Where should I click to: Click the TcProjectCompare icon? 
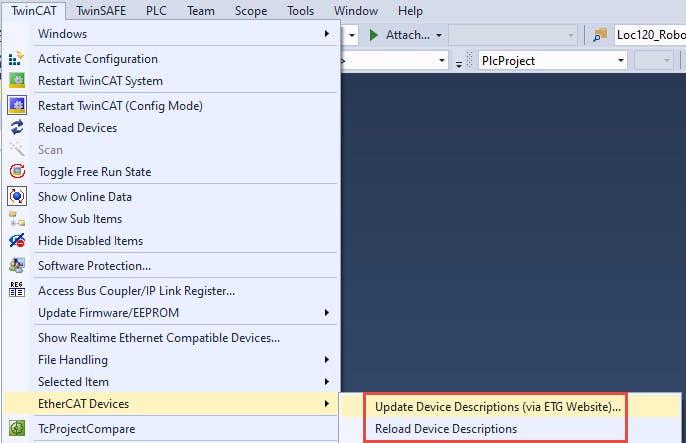[17, 429]
